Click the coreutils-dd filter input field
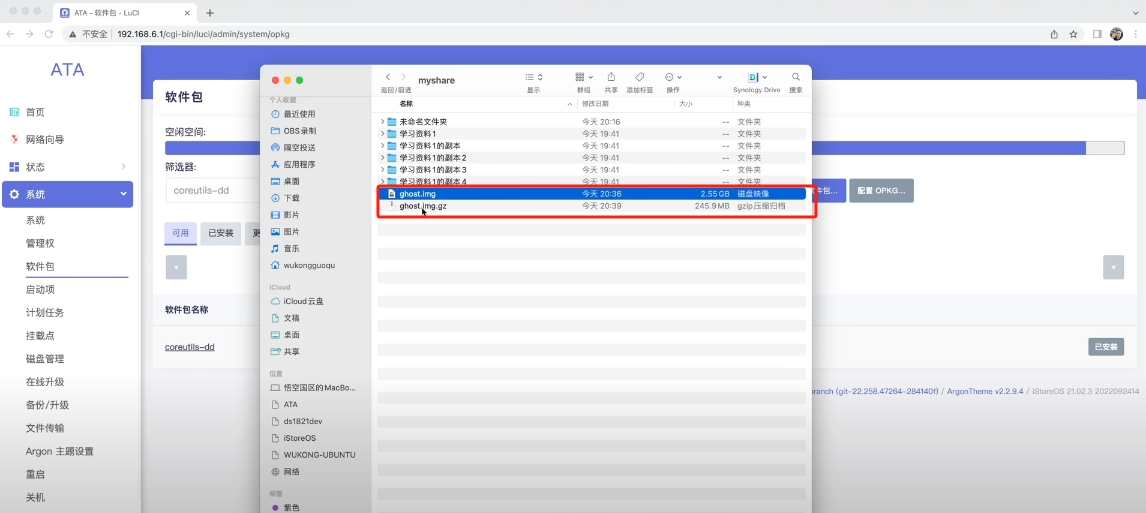The height and width of the screenshot is (513, 1146). tap(213, 190)
